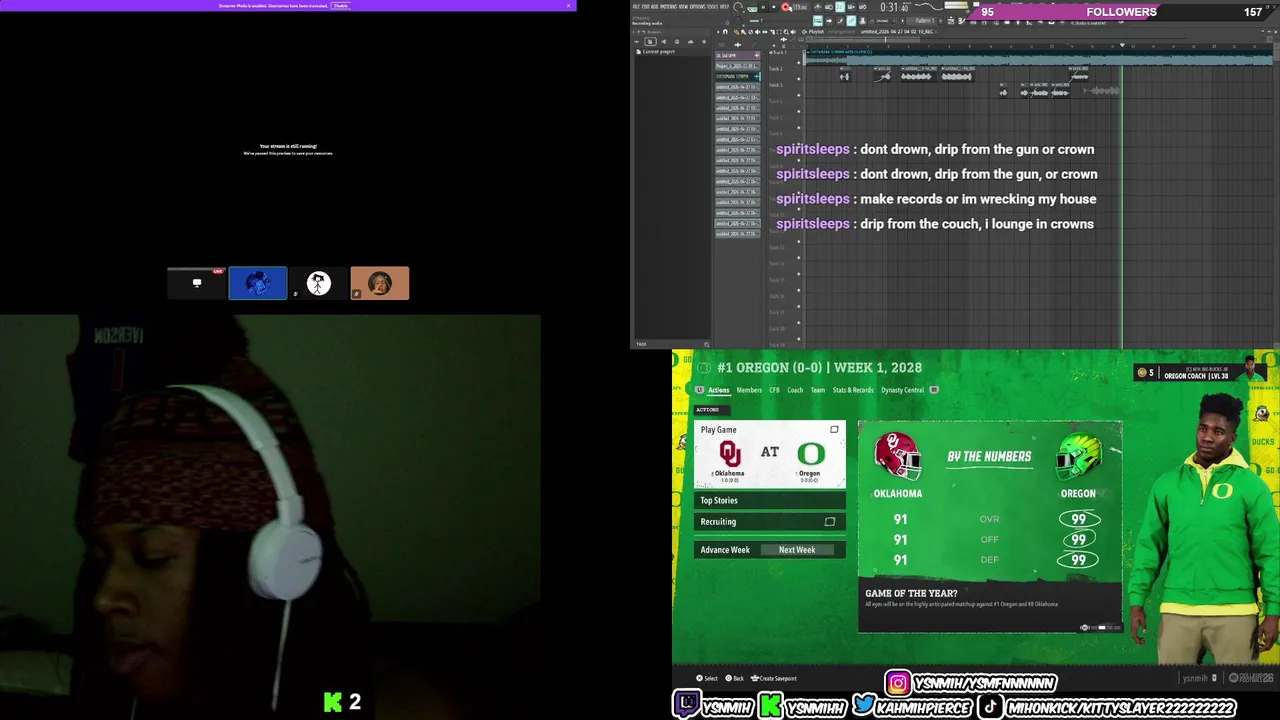The height and width of the screenshot is (720, 1280).
Task: Click the Create Savepoint hint
Action: tap(773, 678)
